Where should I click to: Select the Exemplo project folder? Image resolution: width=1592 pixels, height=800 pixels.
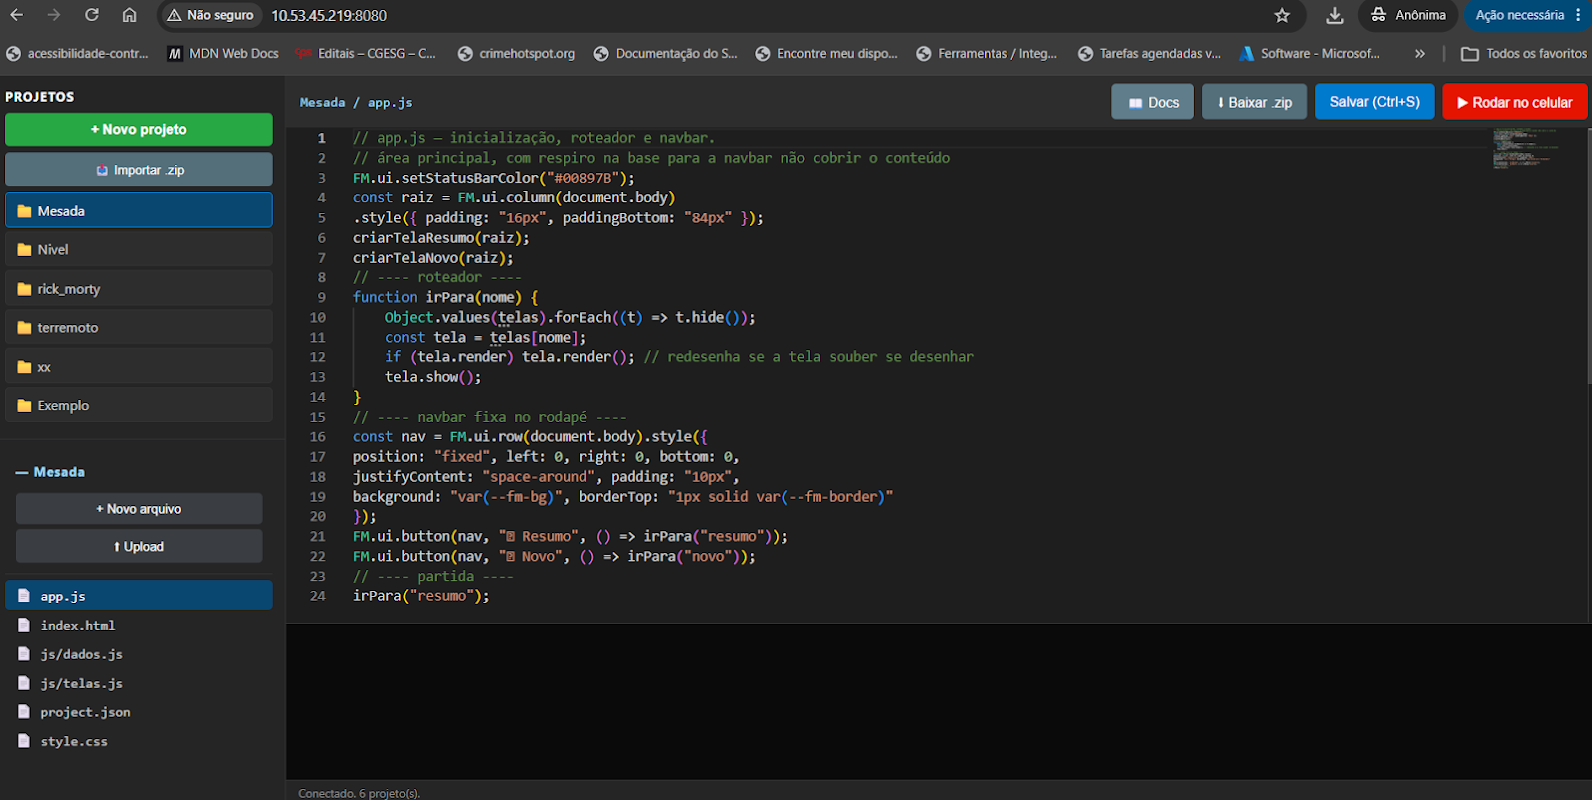[138, 406]
